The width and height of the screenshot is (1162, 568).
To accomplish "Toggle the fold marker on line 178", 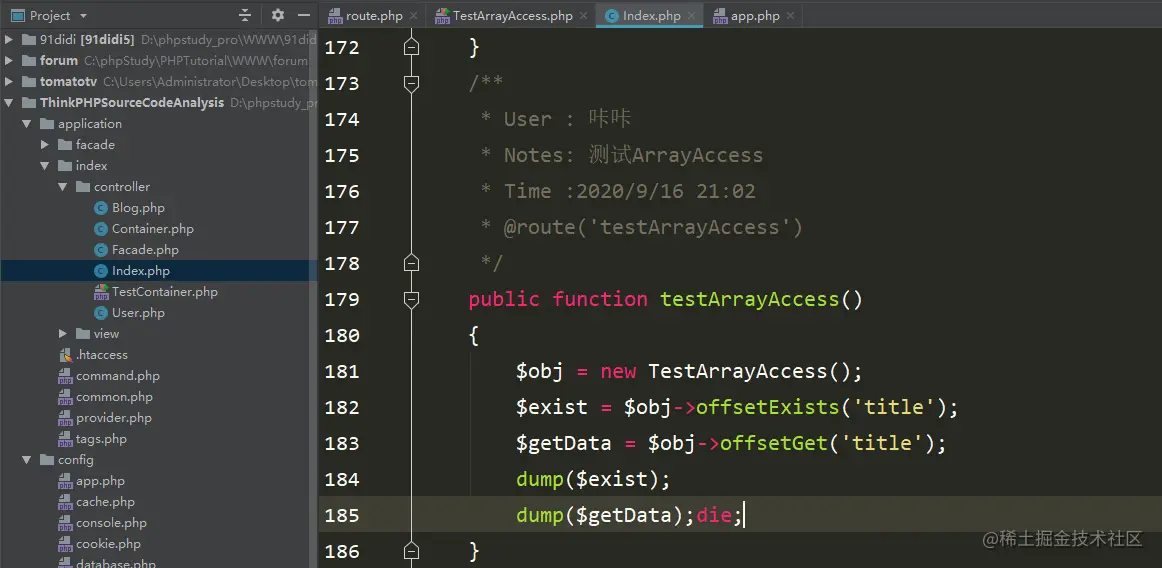I will (x=411, y=263).
